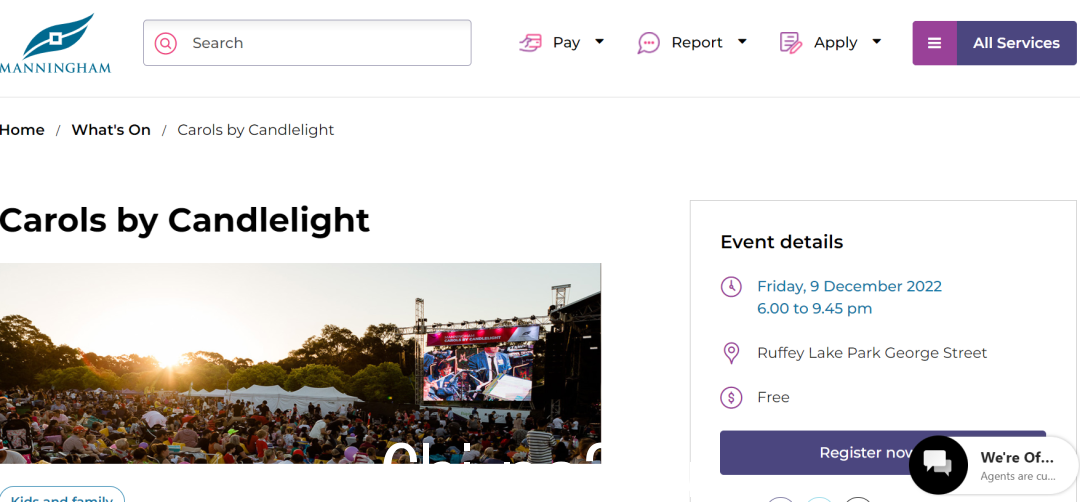Open What's On breadcrumb link
The image size is (1080, 502).
click(111, 130)
